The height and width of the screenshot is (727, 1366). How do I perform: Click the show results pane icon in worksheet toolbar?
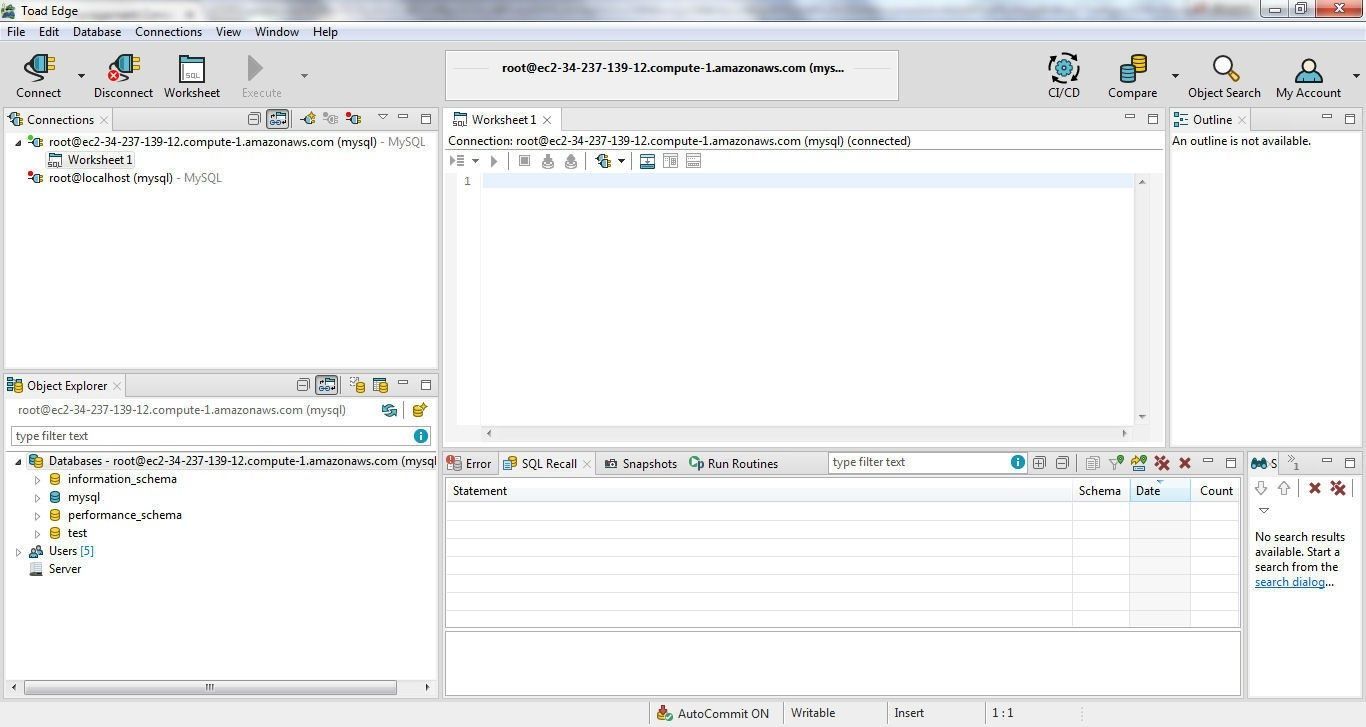647,161
